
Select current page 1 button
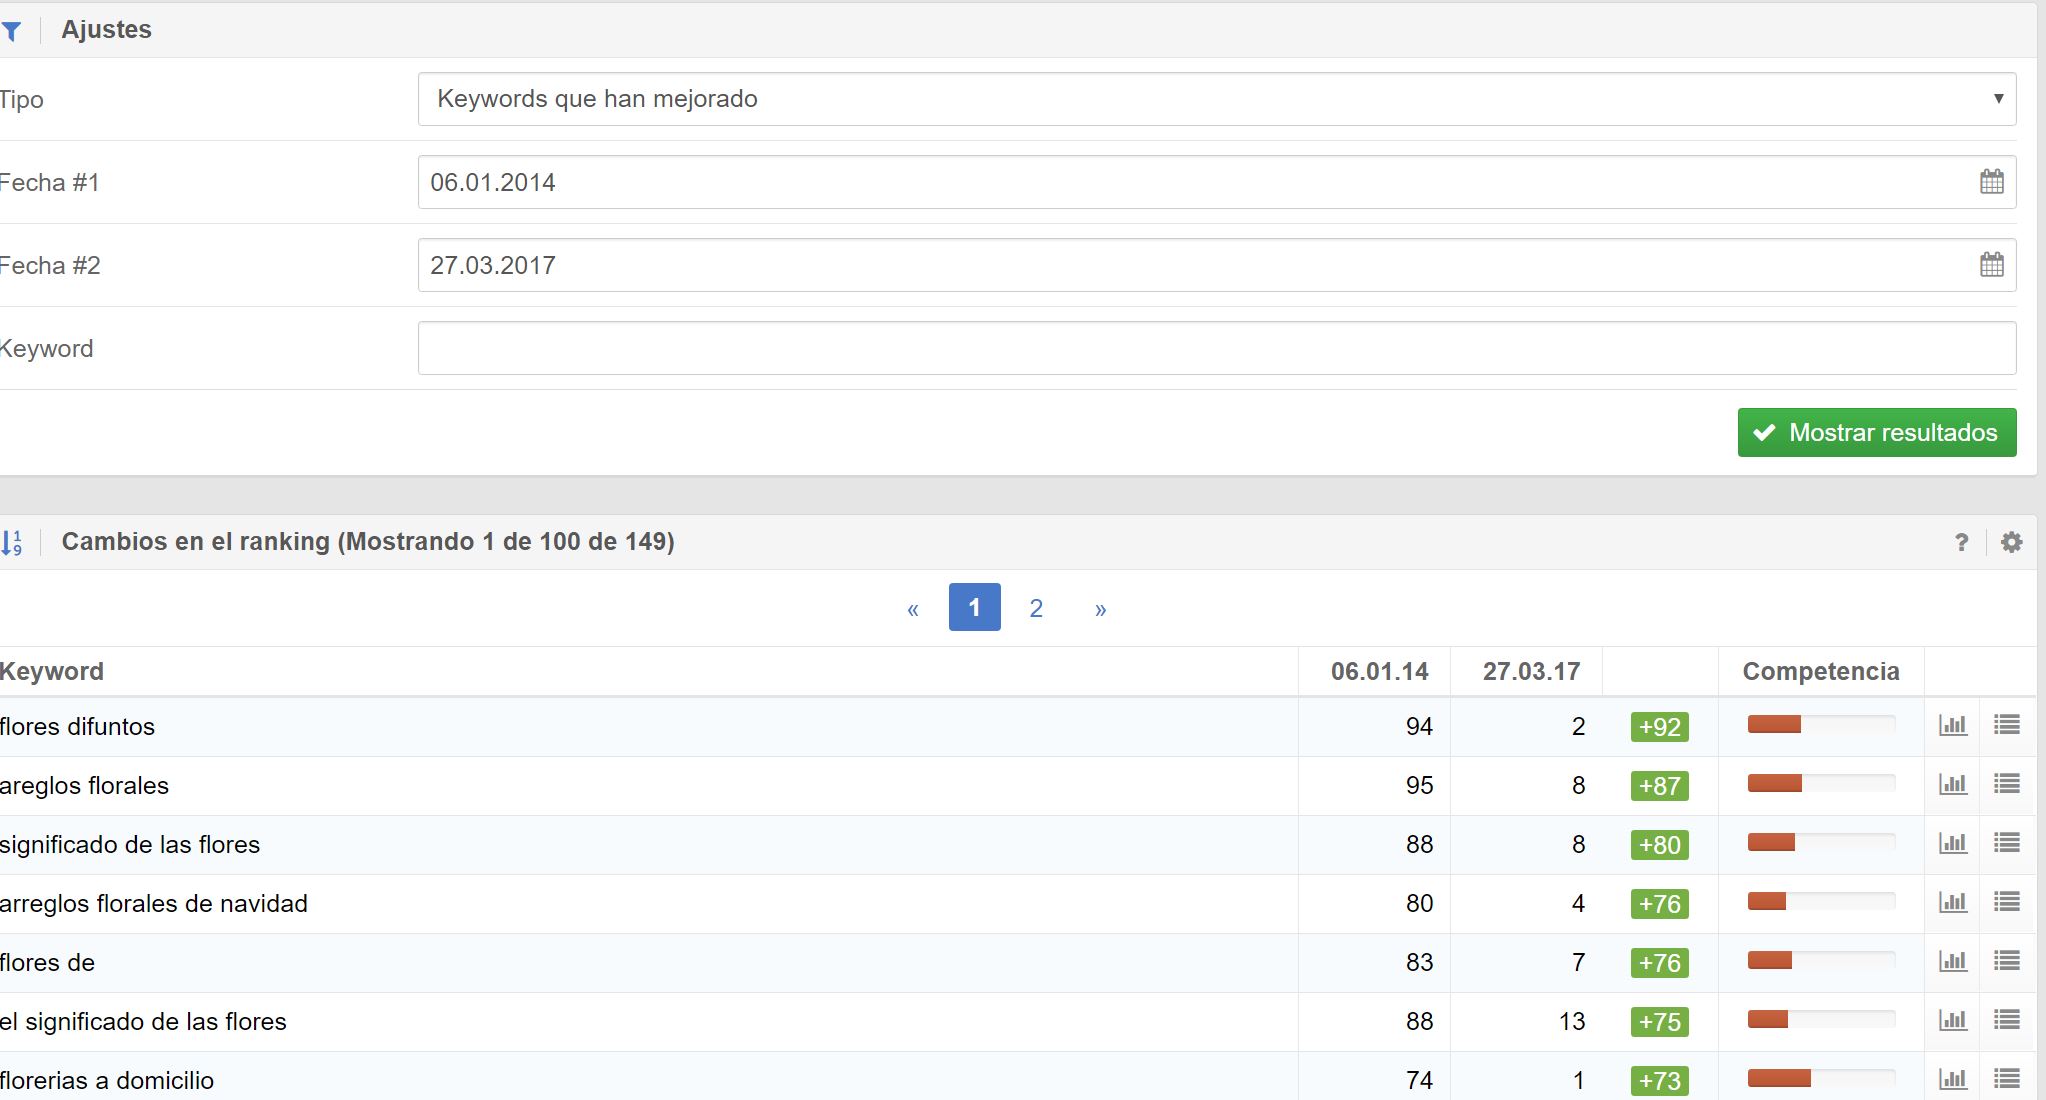point(974,608)
